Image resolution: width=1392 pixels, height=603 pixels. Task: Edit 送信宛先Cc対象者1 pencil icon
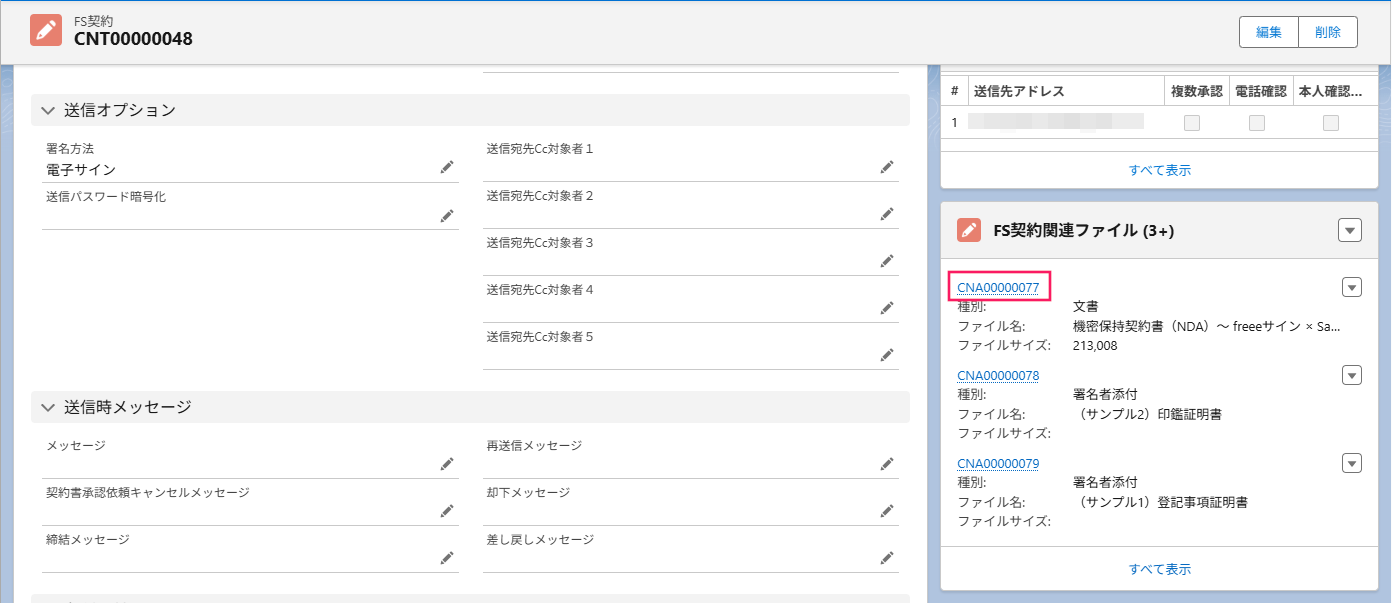pyautogui.click(x=887, y=167)
